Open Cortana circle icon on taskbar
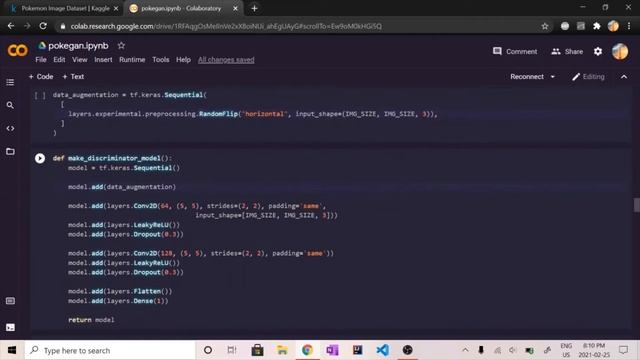The width and height of the screenshot is (640, 360). point(207,350)
